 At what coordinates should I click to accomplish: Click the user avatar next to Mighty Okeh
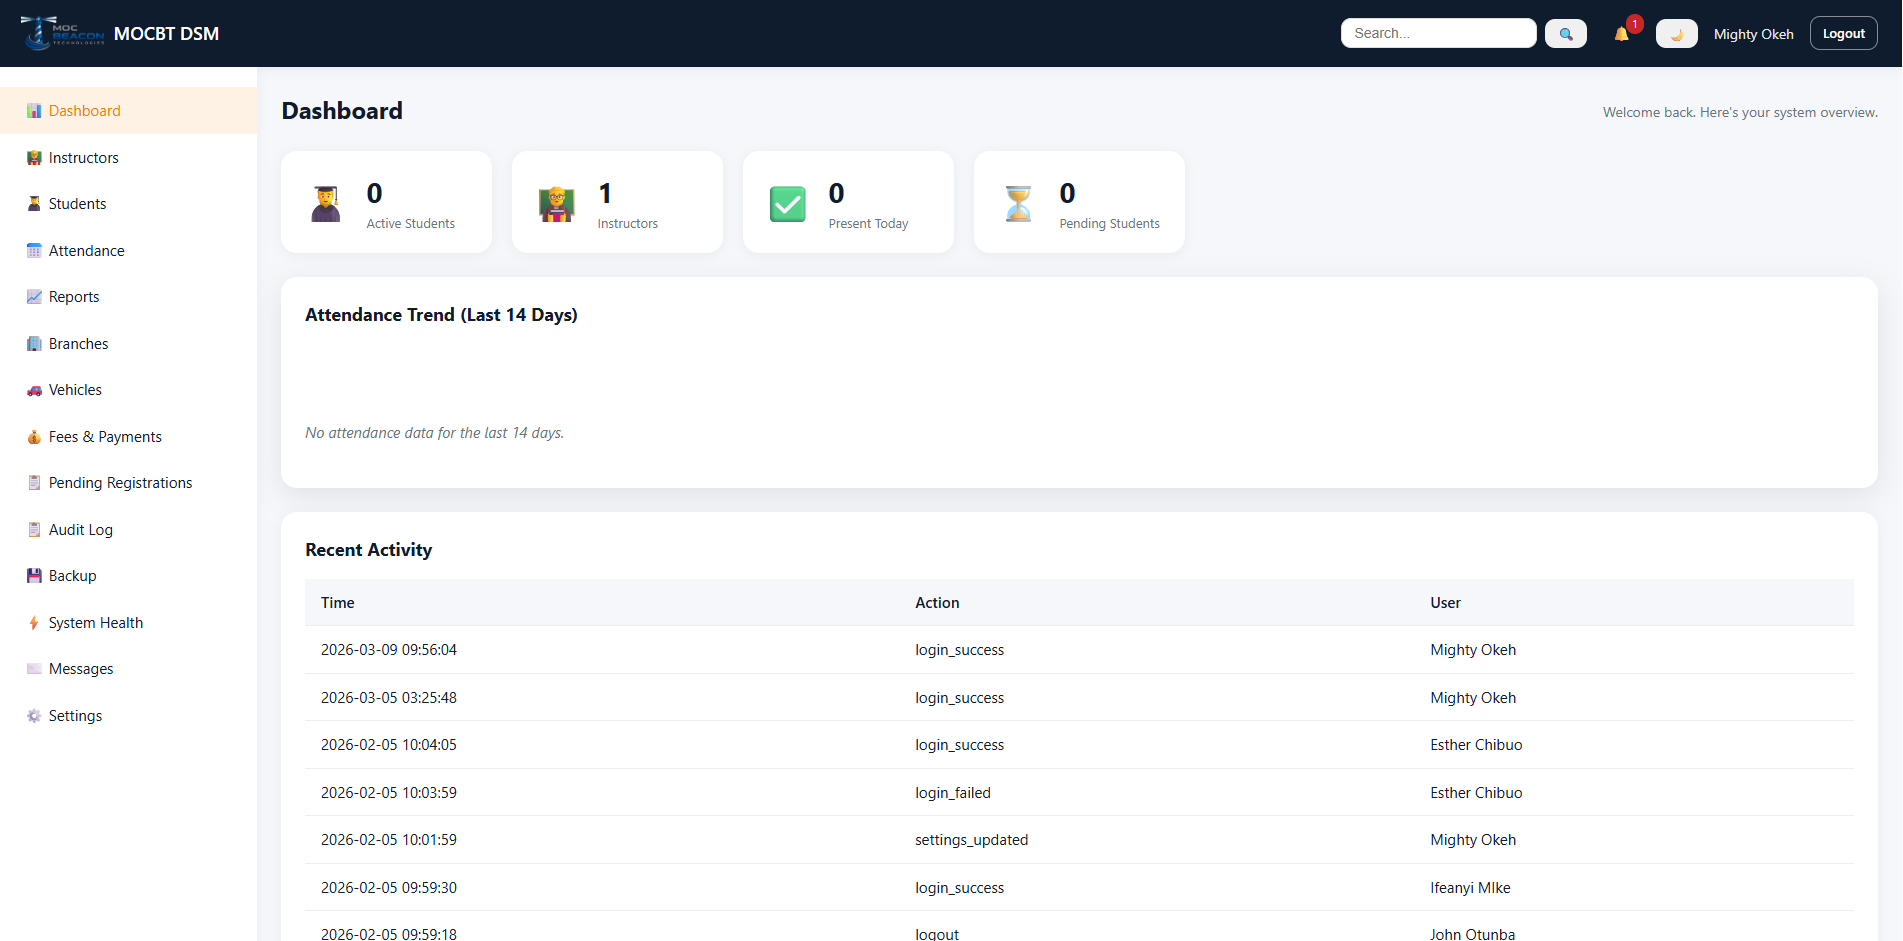[x=1676, y=33]
